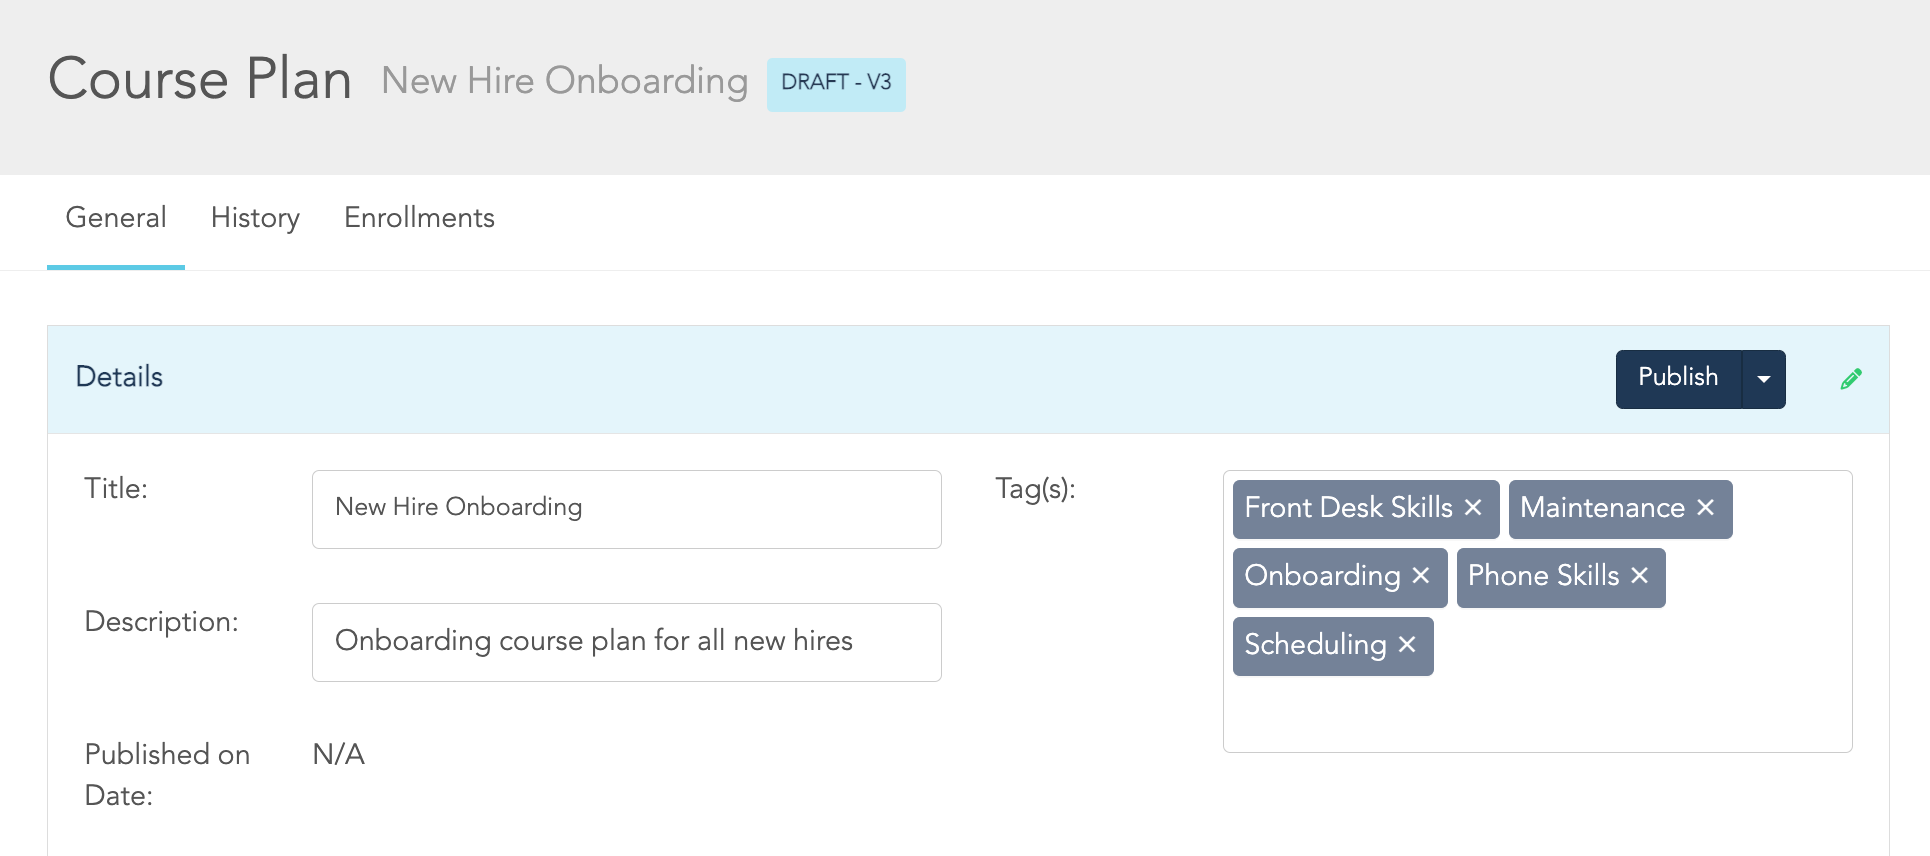Remove the Onboarding tag
Screen dimensions: 1930x856
pyautogui.click(x=1420, y=576)
